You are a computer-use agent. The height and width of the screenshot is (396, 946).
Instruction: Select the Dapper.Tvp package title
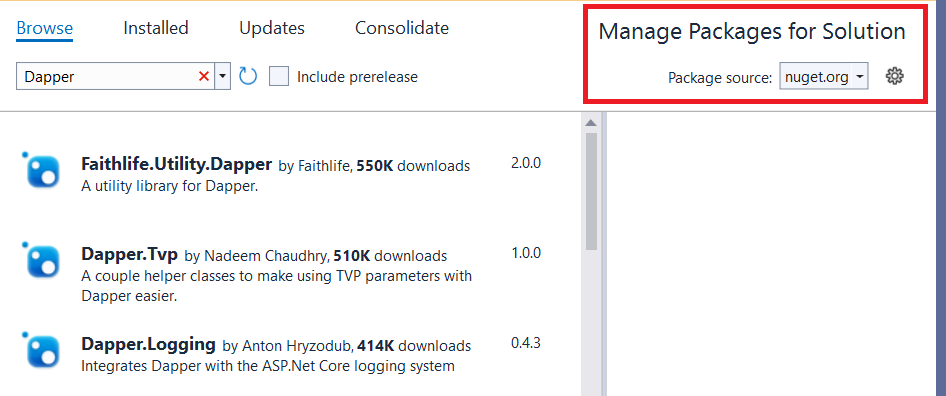coord(129,254)
